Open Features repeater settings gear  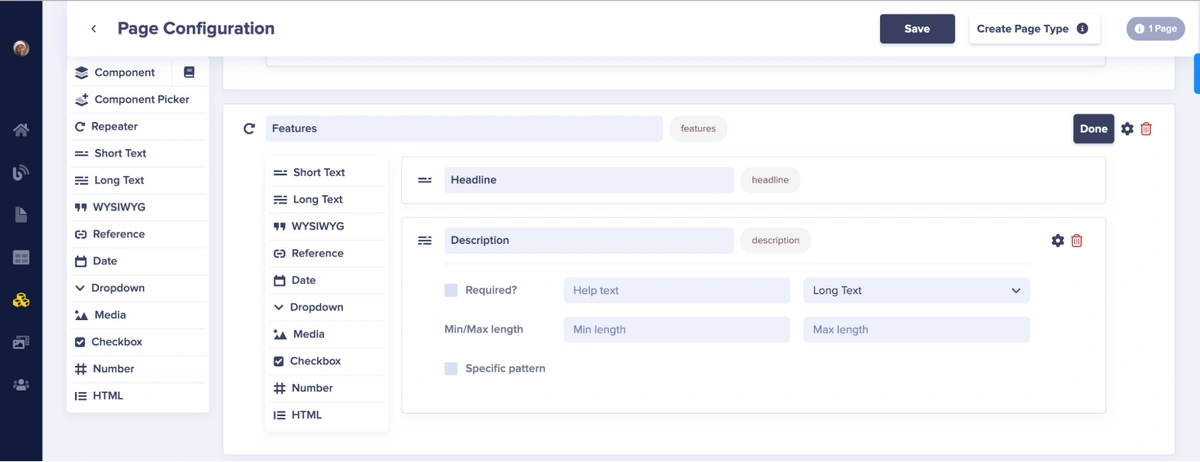tap(1127, 129)
